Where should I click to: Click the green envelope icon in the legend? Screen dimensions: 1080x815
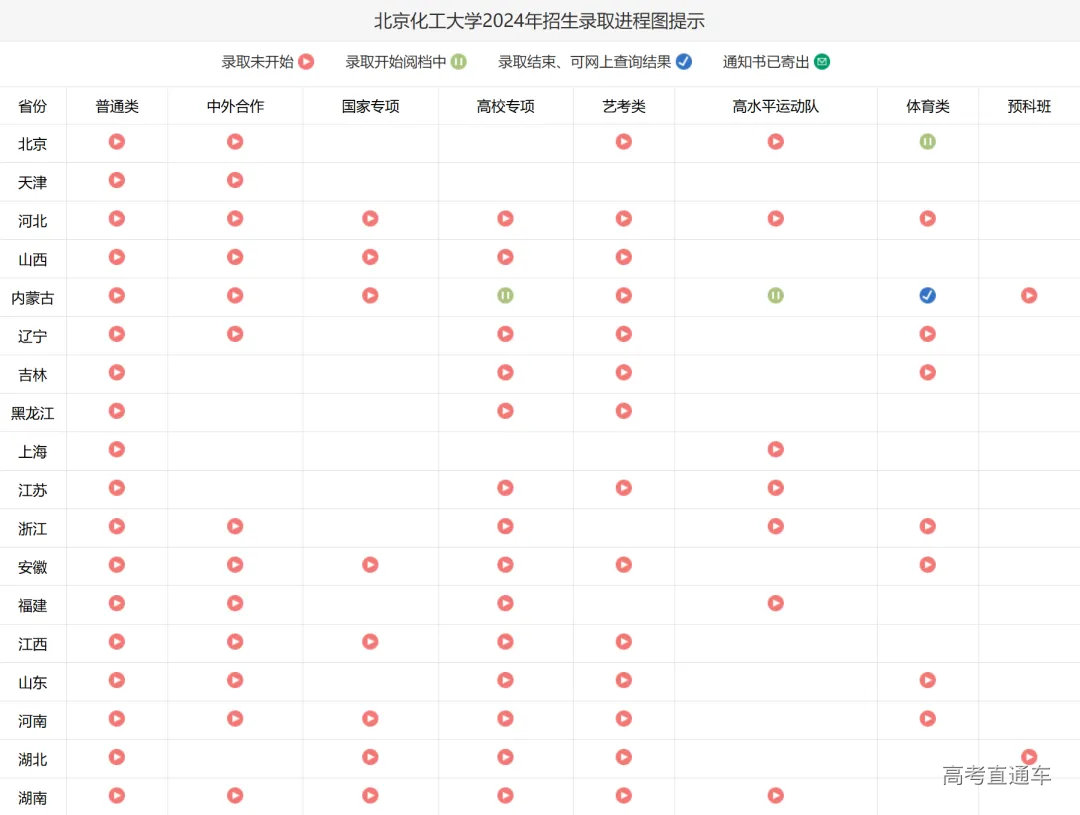(x=822, y=62)
